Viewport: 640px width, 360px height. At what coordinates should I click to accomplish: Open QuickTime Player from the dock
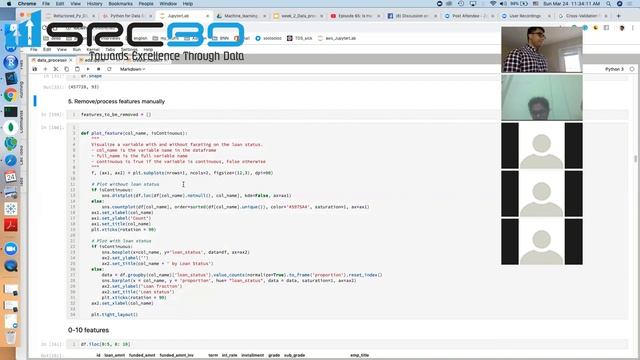(11, 266)
